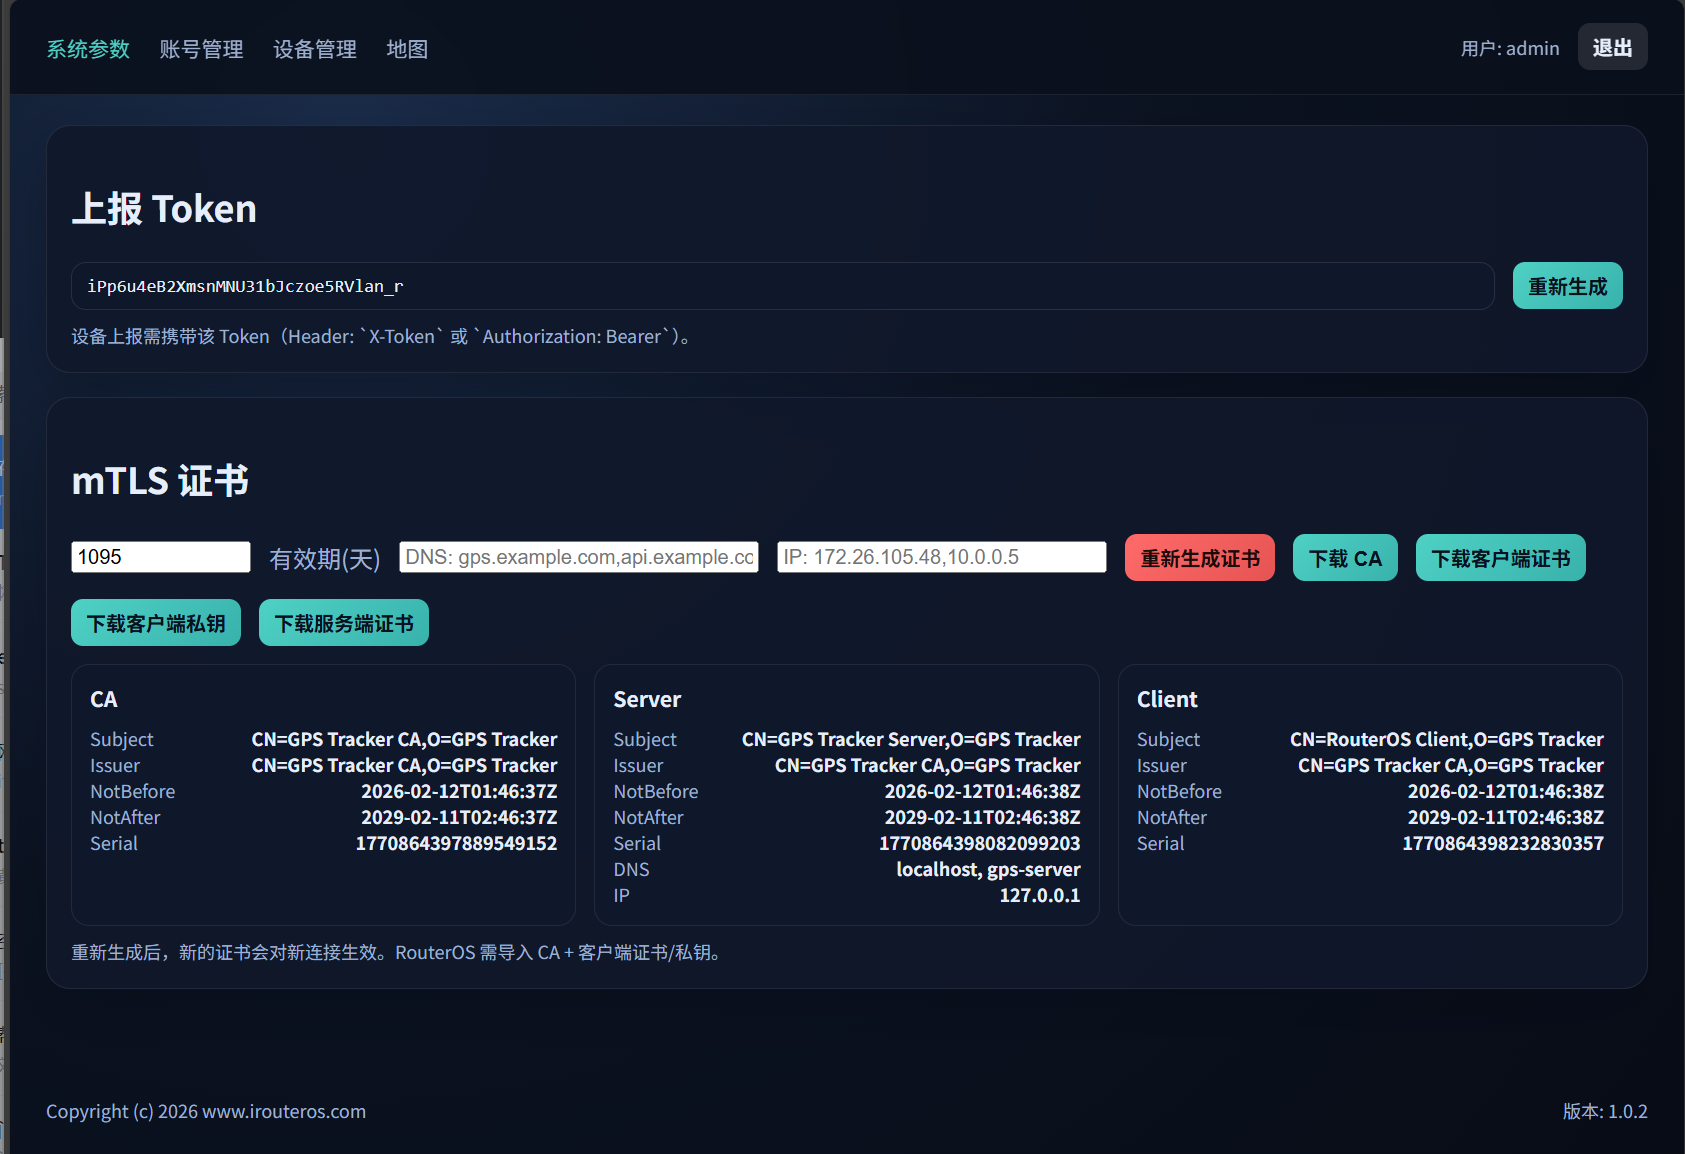Screen dimensions: 1685x1154
Task: Go to the 设备管理 tab
Action: tap(315, 49)
